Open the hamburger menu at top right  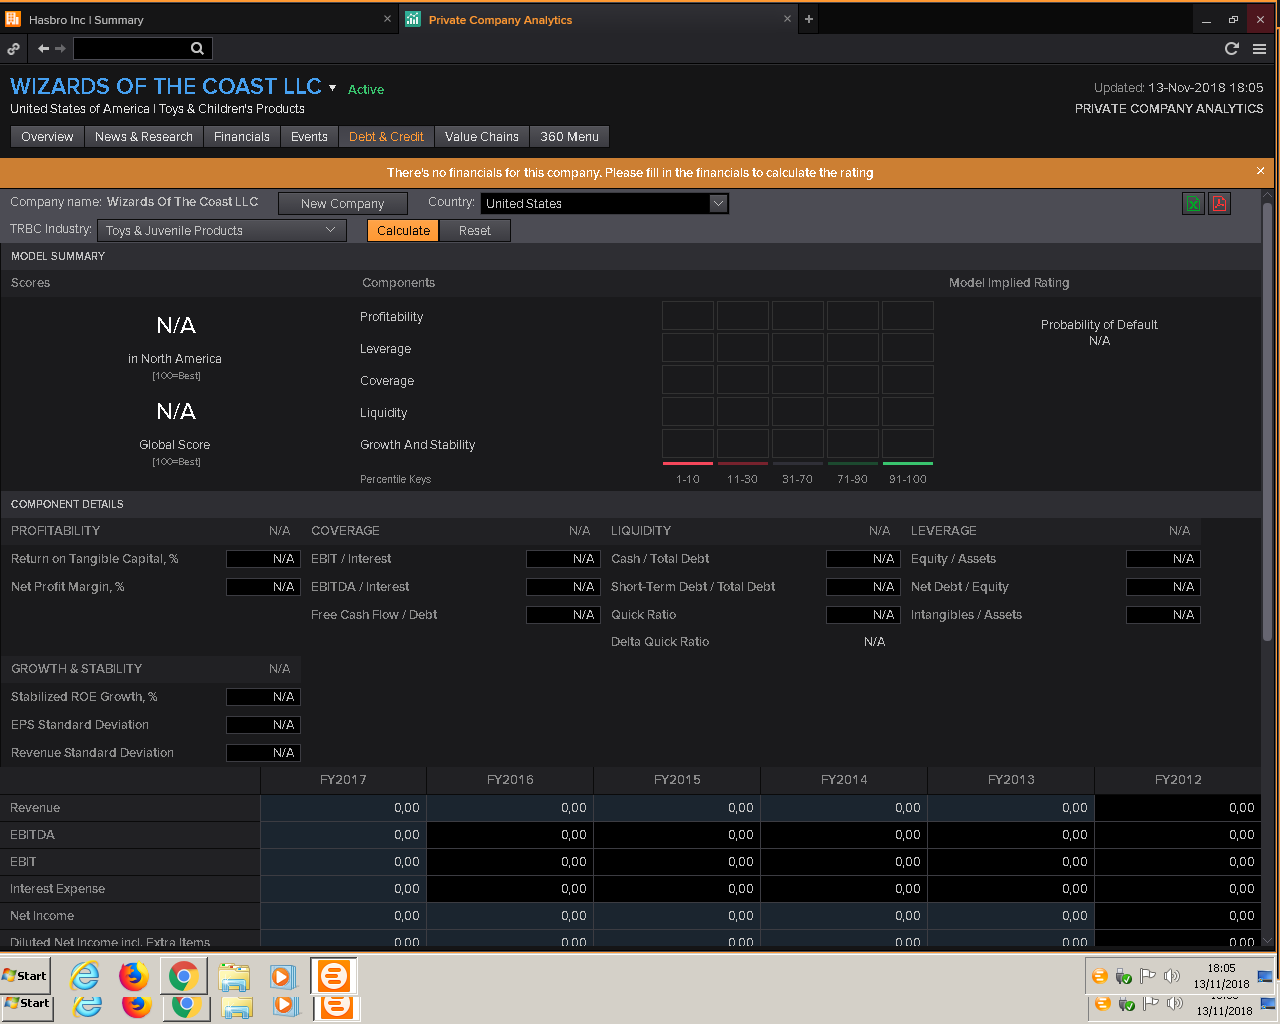pyautogui.click(x=1259, y=48)
